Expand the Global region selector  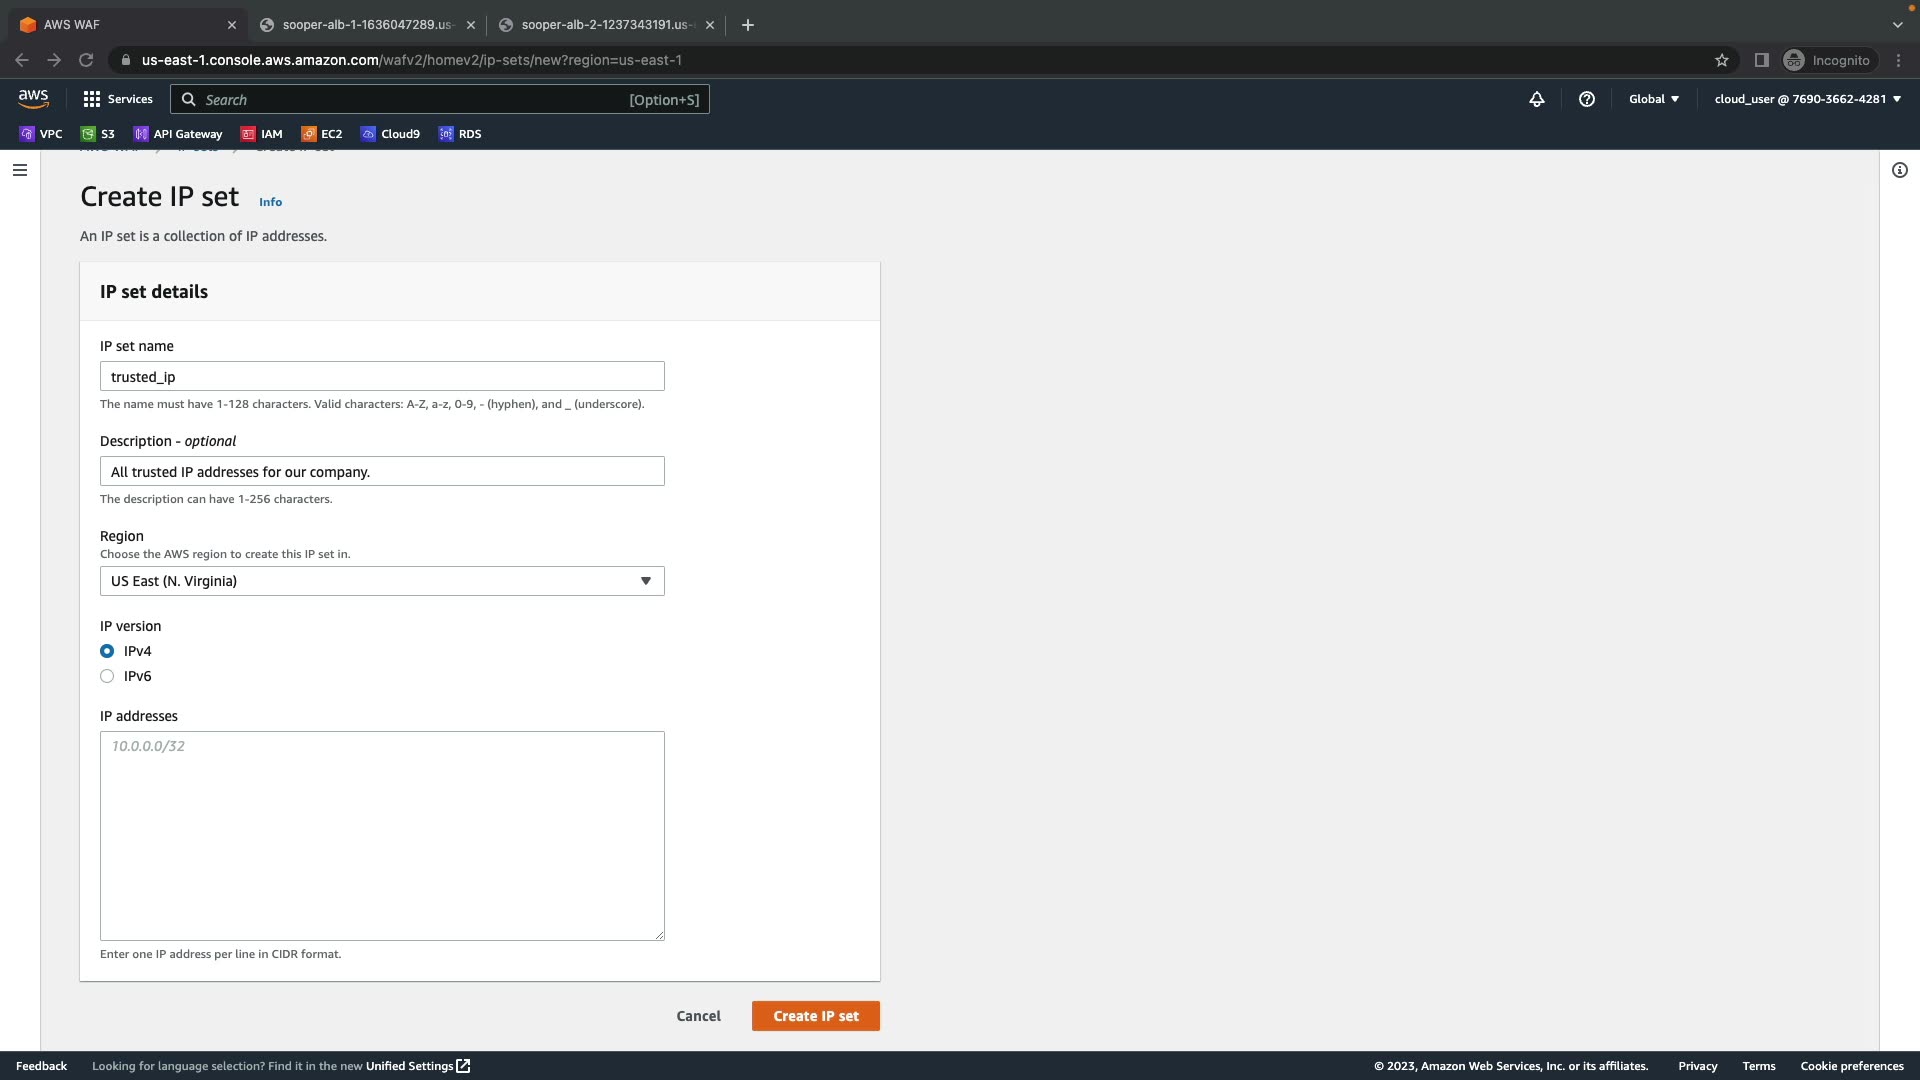[1654, 99]
